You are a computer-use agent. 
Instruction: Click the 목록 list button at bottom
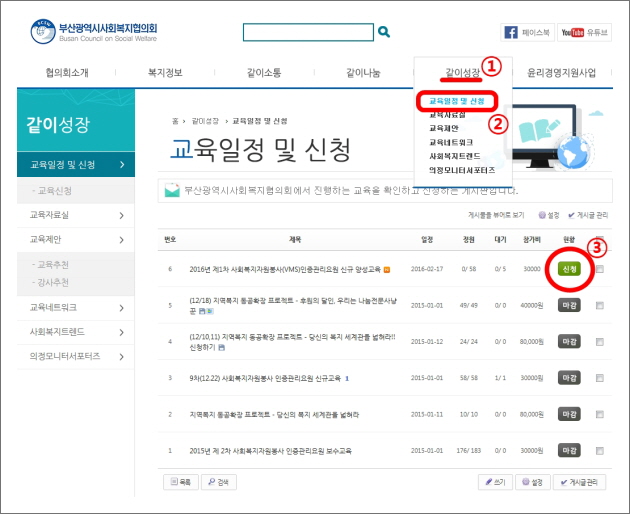(181, 482)
